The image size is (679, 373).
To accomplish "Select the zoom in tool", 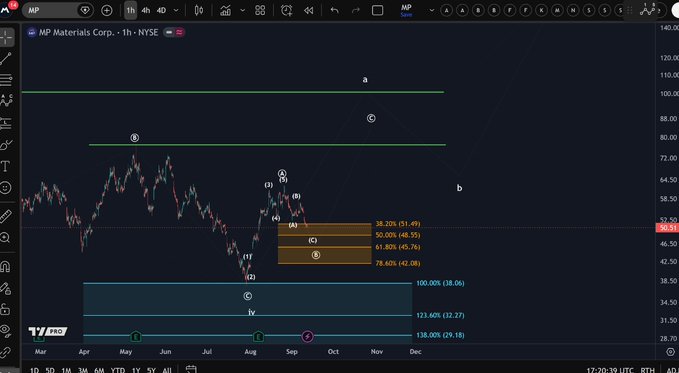I will (x=6, y=237).
